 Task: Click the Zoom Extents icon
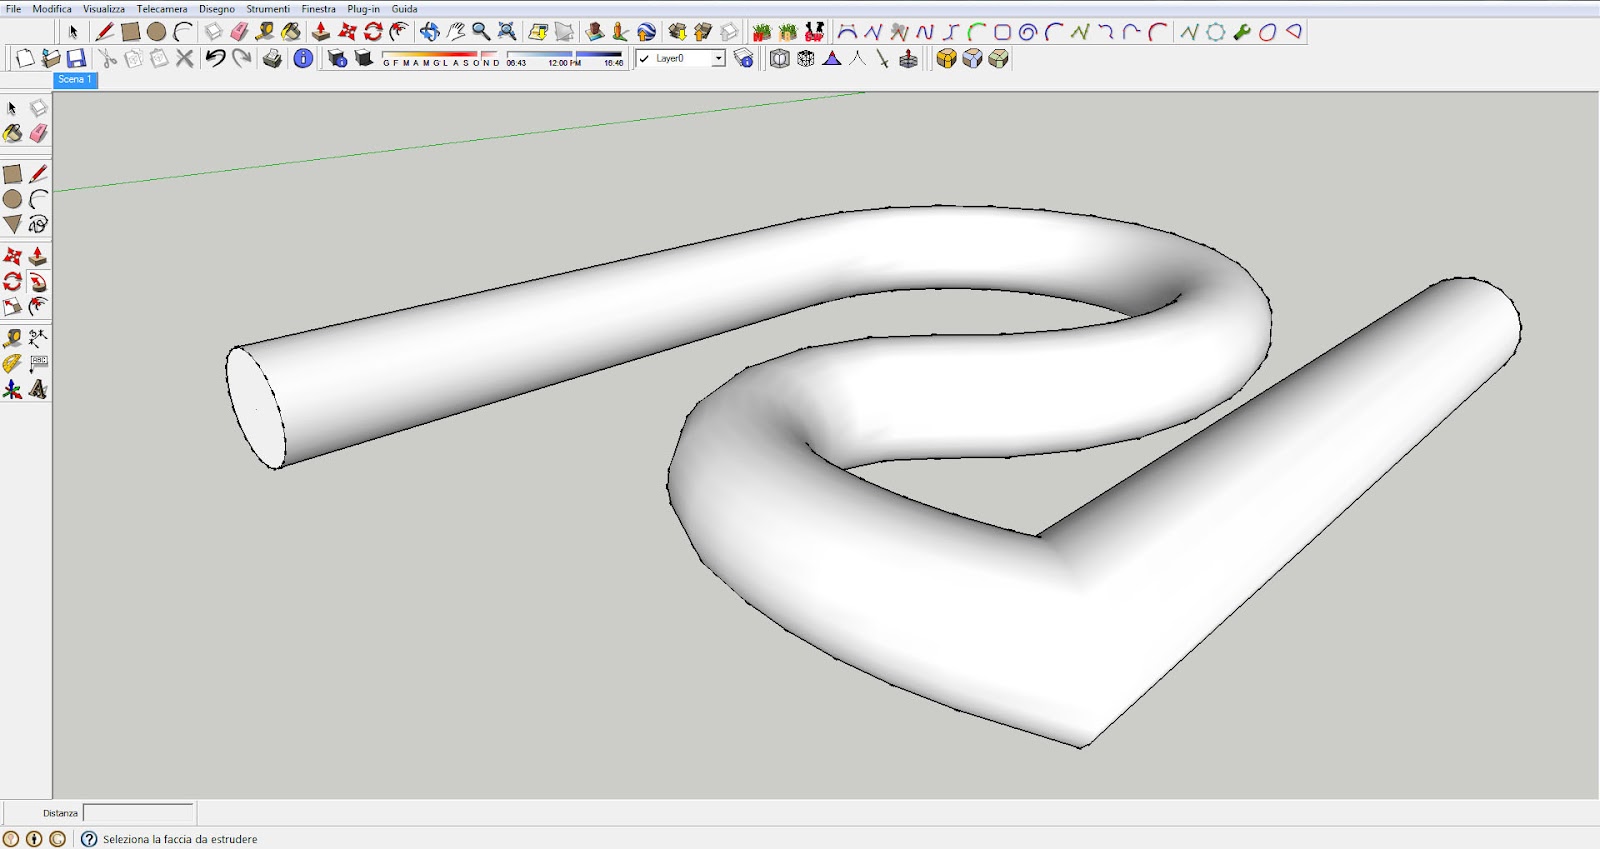[x=507, y=32]
